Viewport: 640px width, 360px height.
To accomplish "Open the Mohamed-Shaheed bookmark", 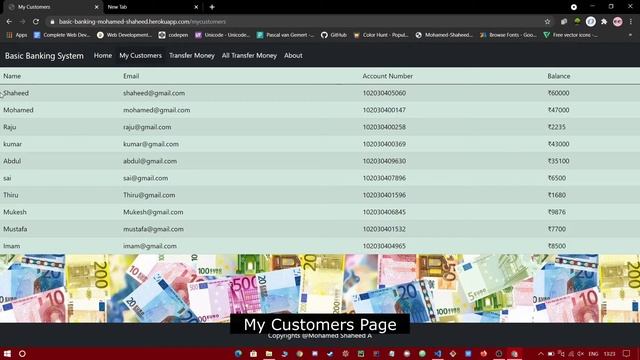I will [x=444, y=35].
